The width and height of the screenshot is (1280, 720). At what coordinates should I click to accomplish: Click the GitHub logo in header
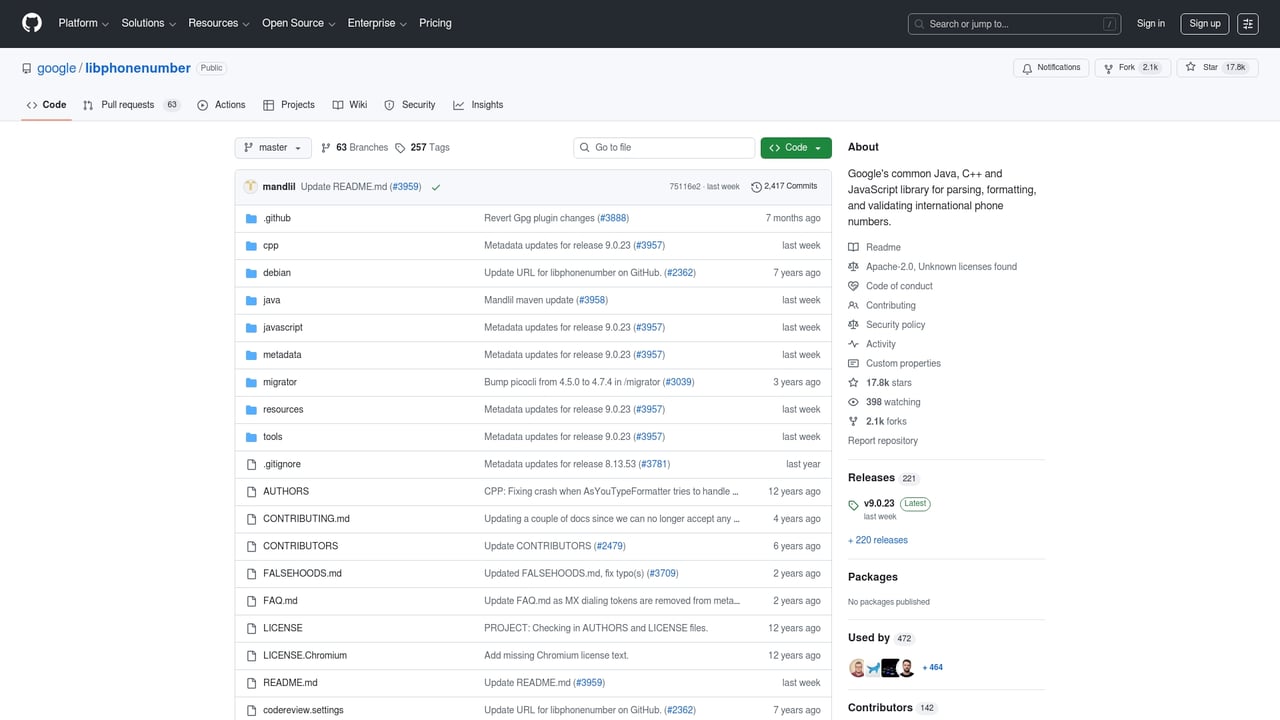[x=32, y=23]
